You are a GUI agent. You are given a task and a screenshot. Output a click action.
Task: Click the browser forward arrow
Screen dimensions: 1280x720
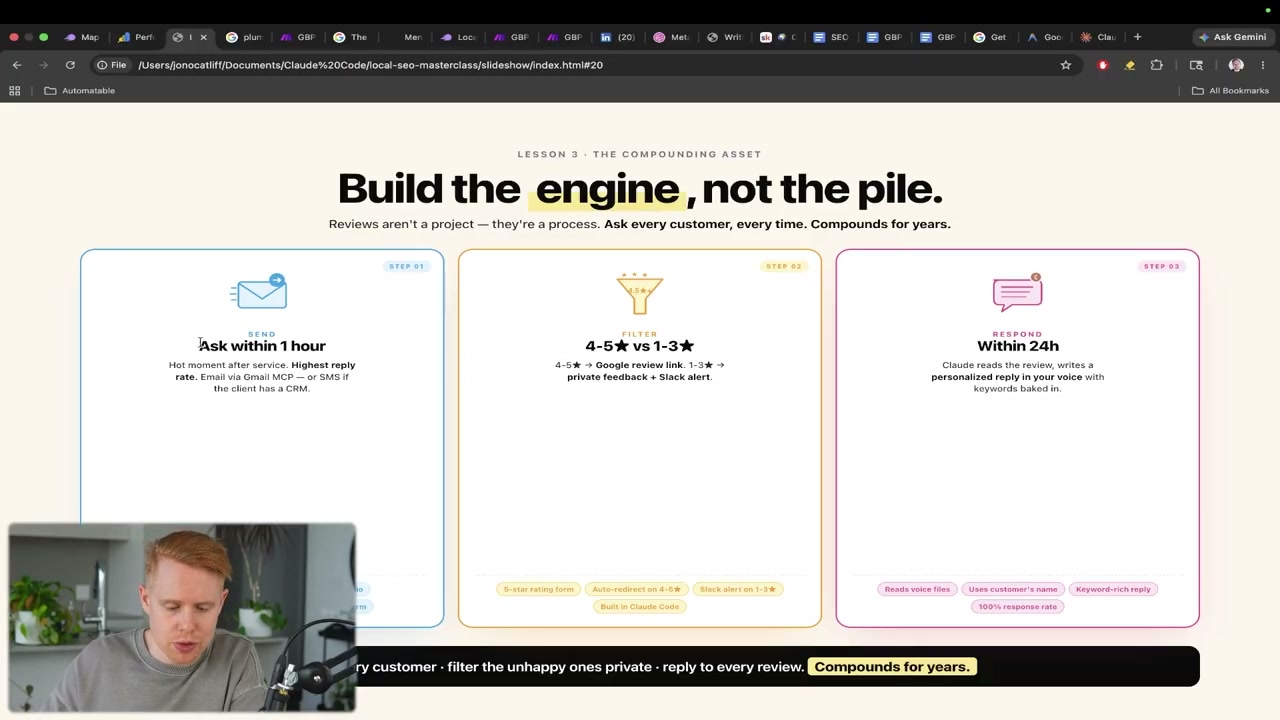43,65
